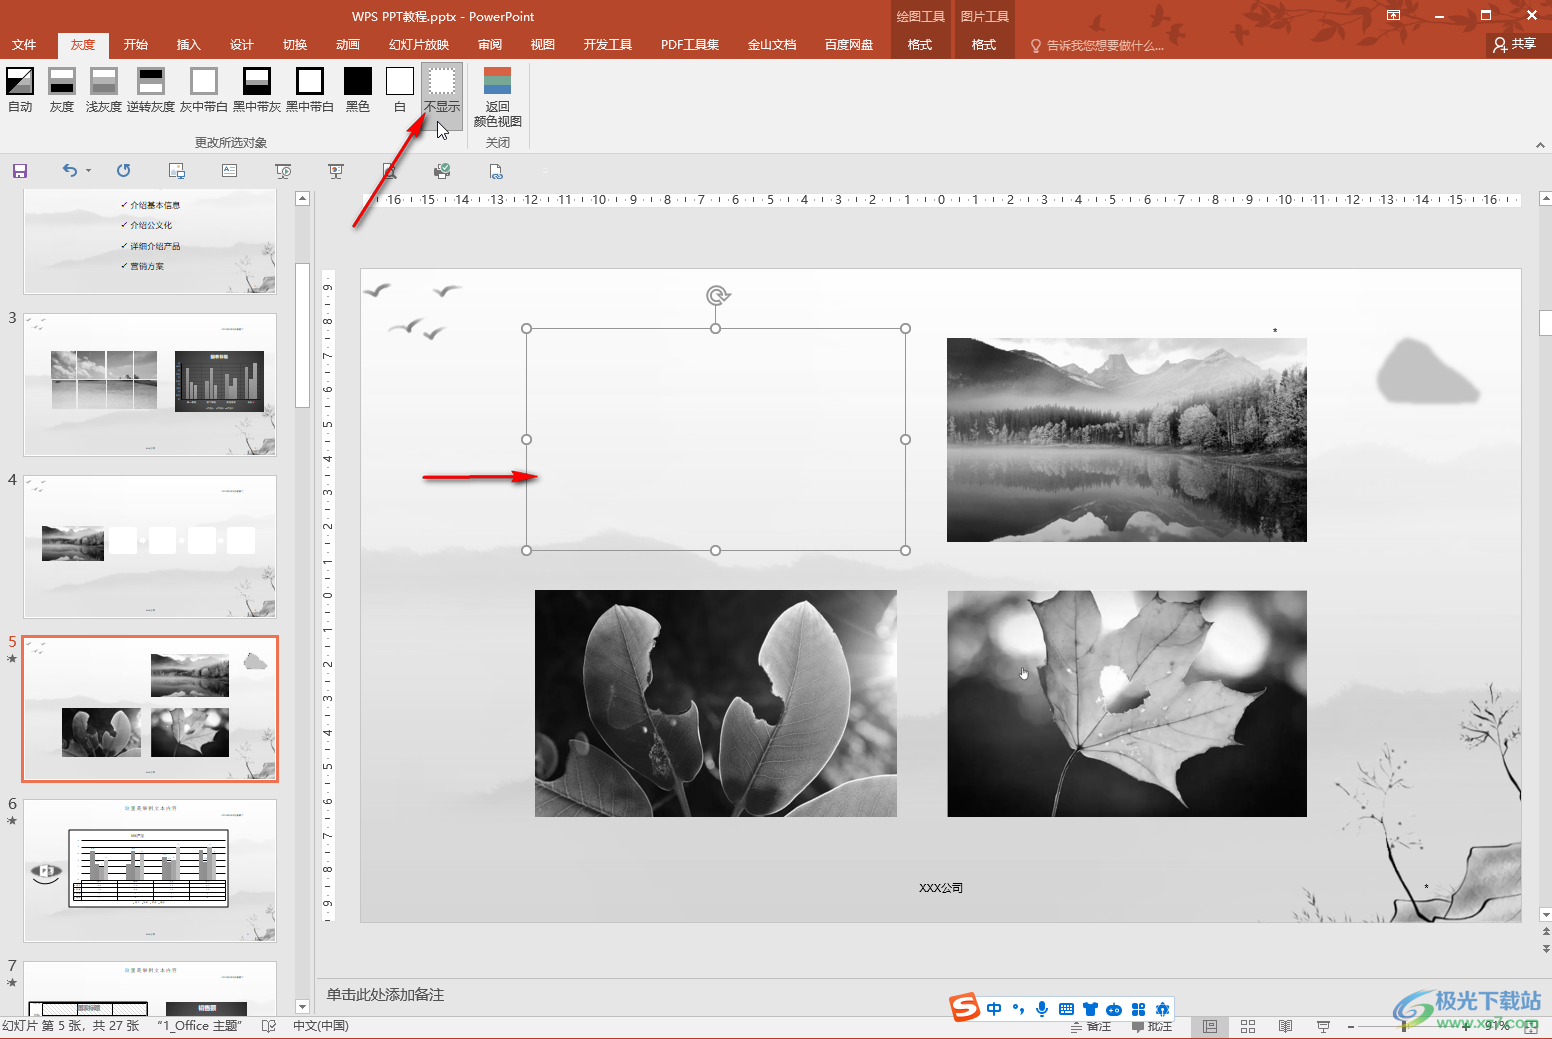Select the 自动 (Automatic) grayscale option
Viewport: 1552px width, 1039px height.
click(20, 90)
